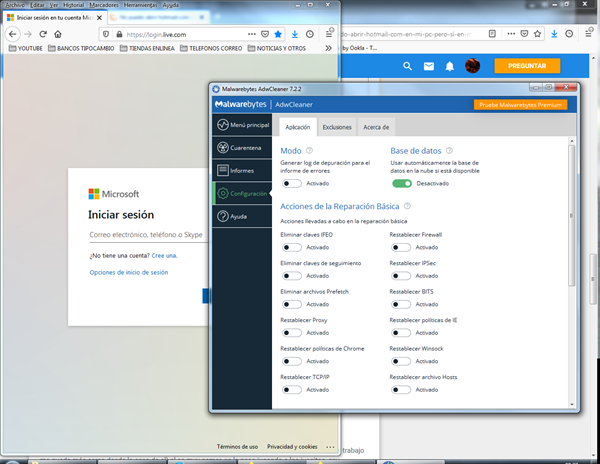Toggle Eliminar archivos Prefetch switch
The width and height of the screenshot is (600, 464).
(292, 304)
